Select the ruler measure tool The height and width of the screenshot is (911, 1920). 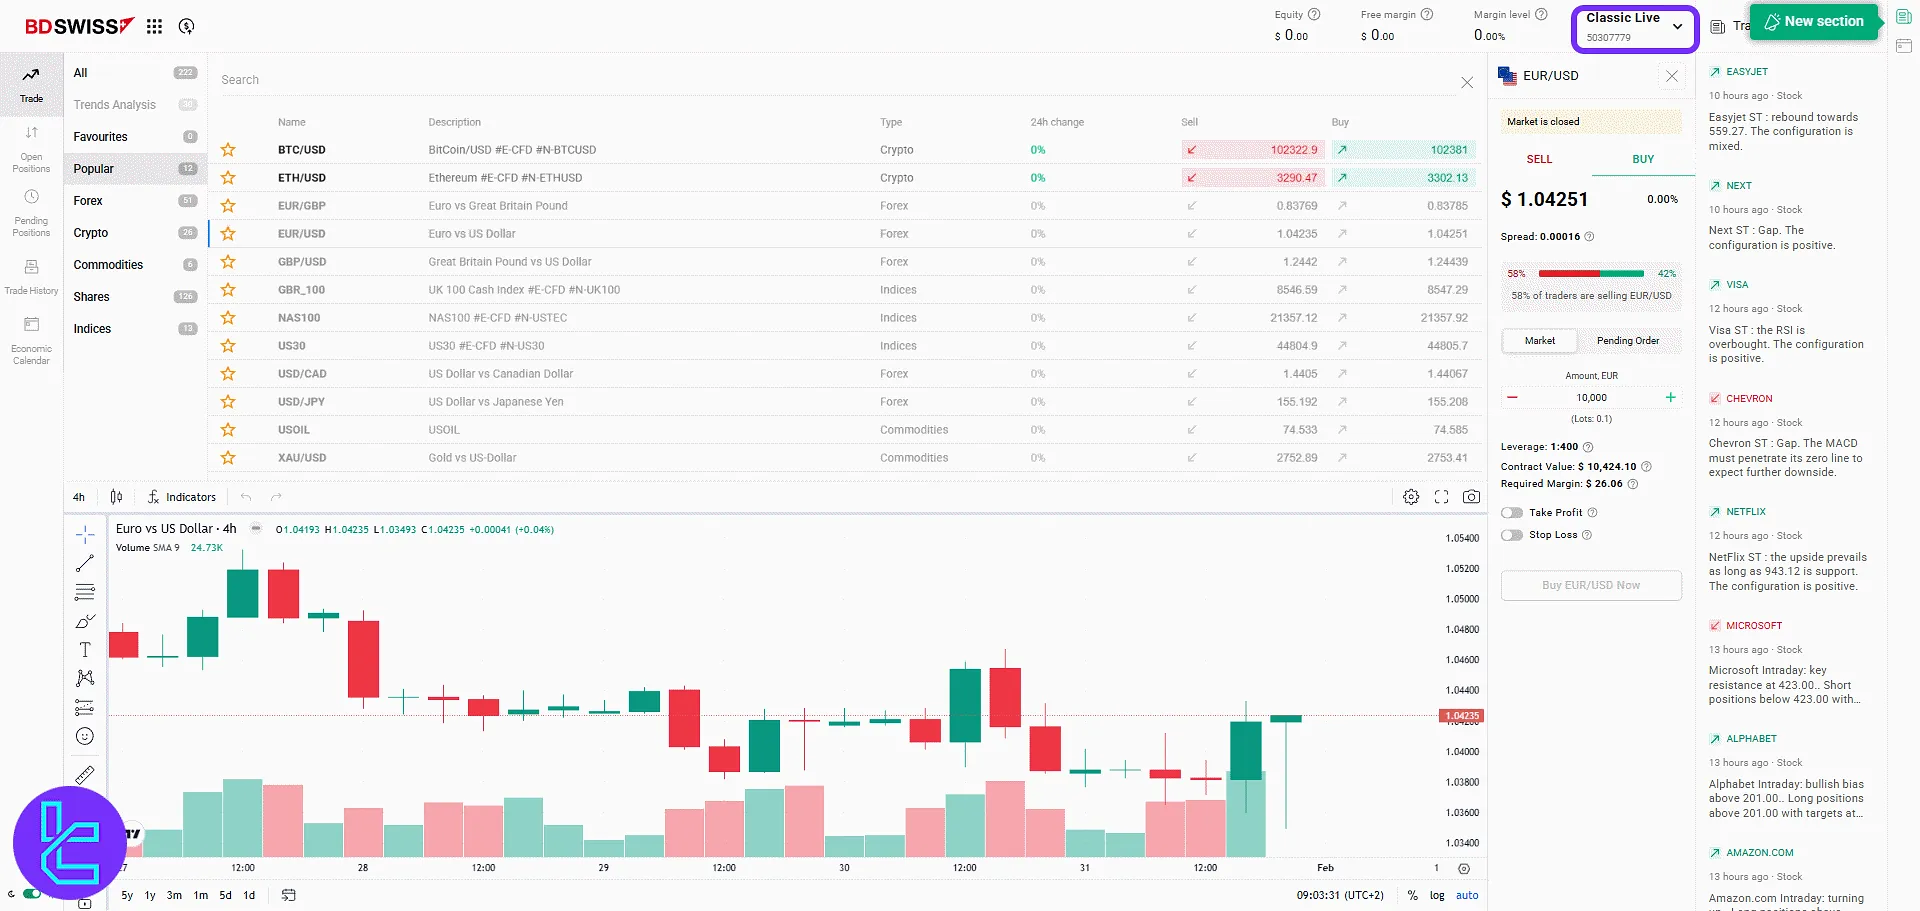click(85, 774)
